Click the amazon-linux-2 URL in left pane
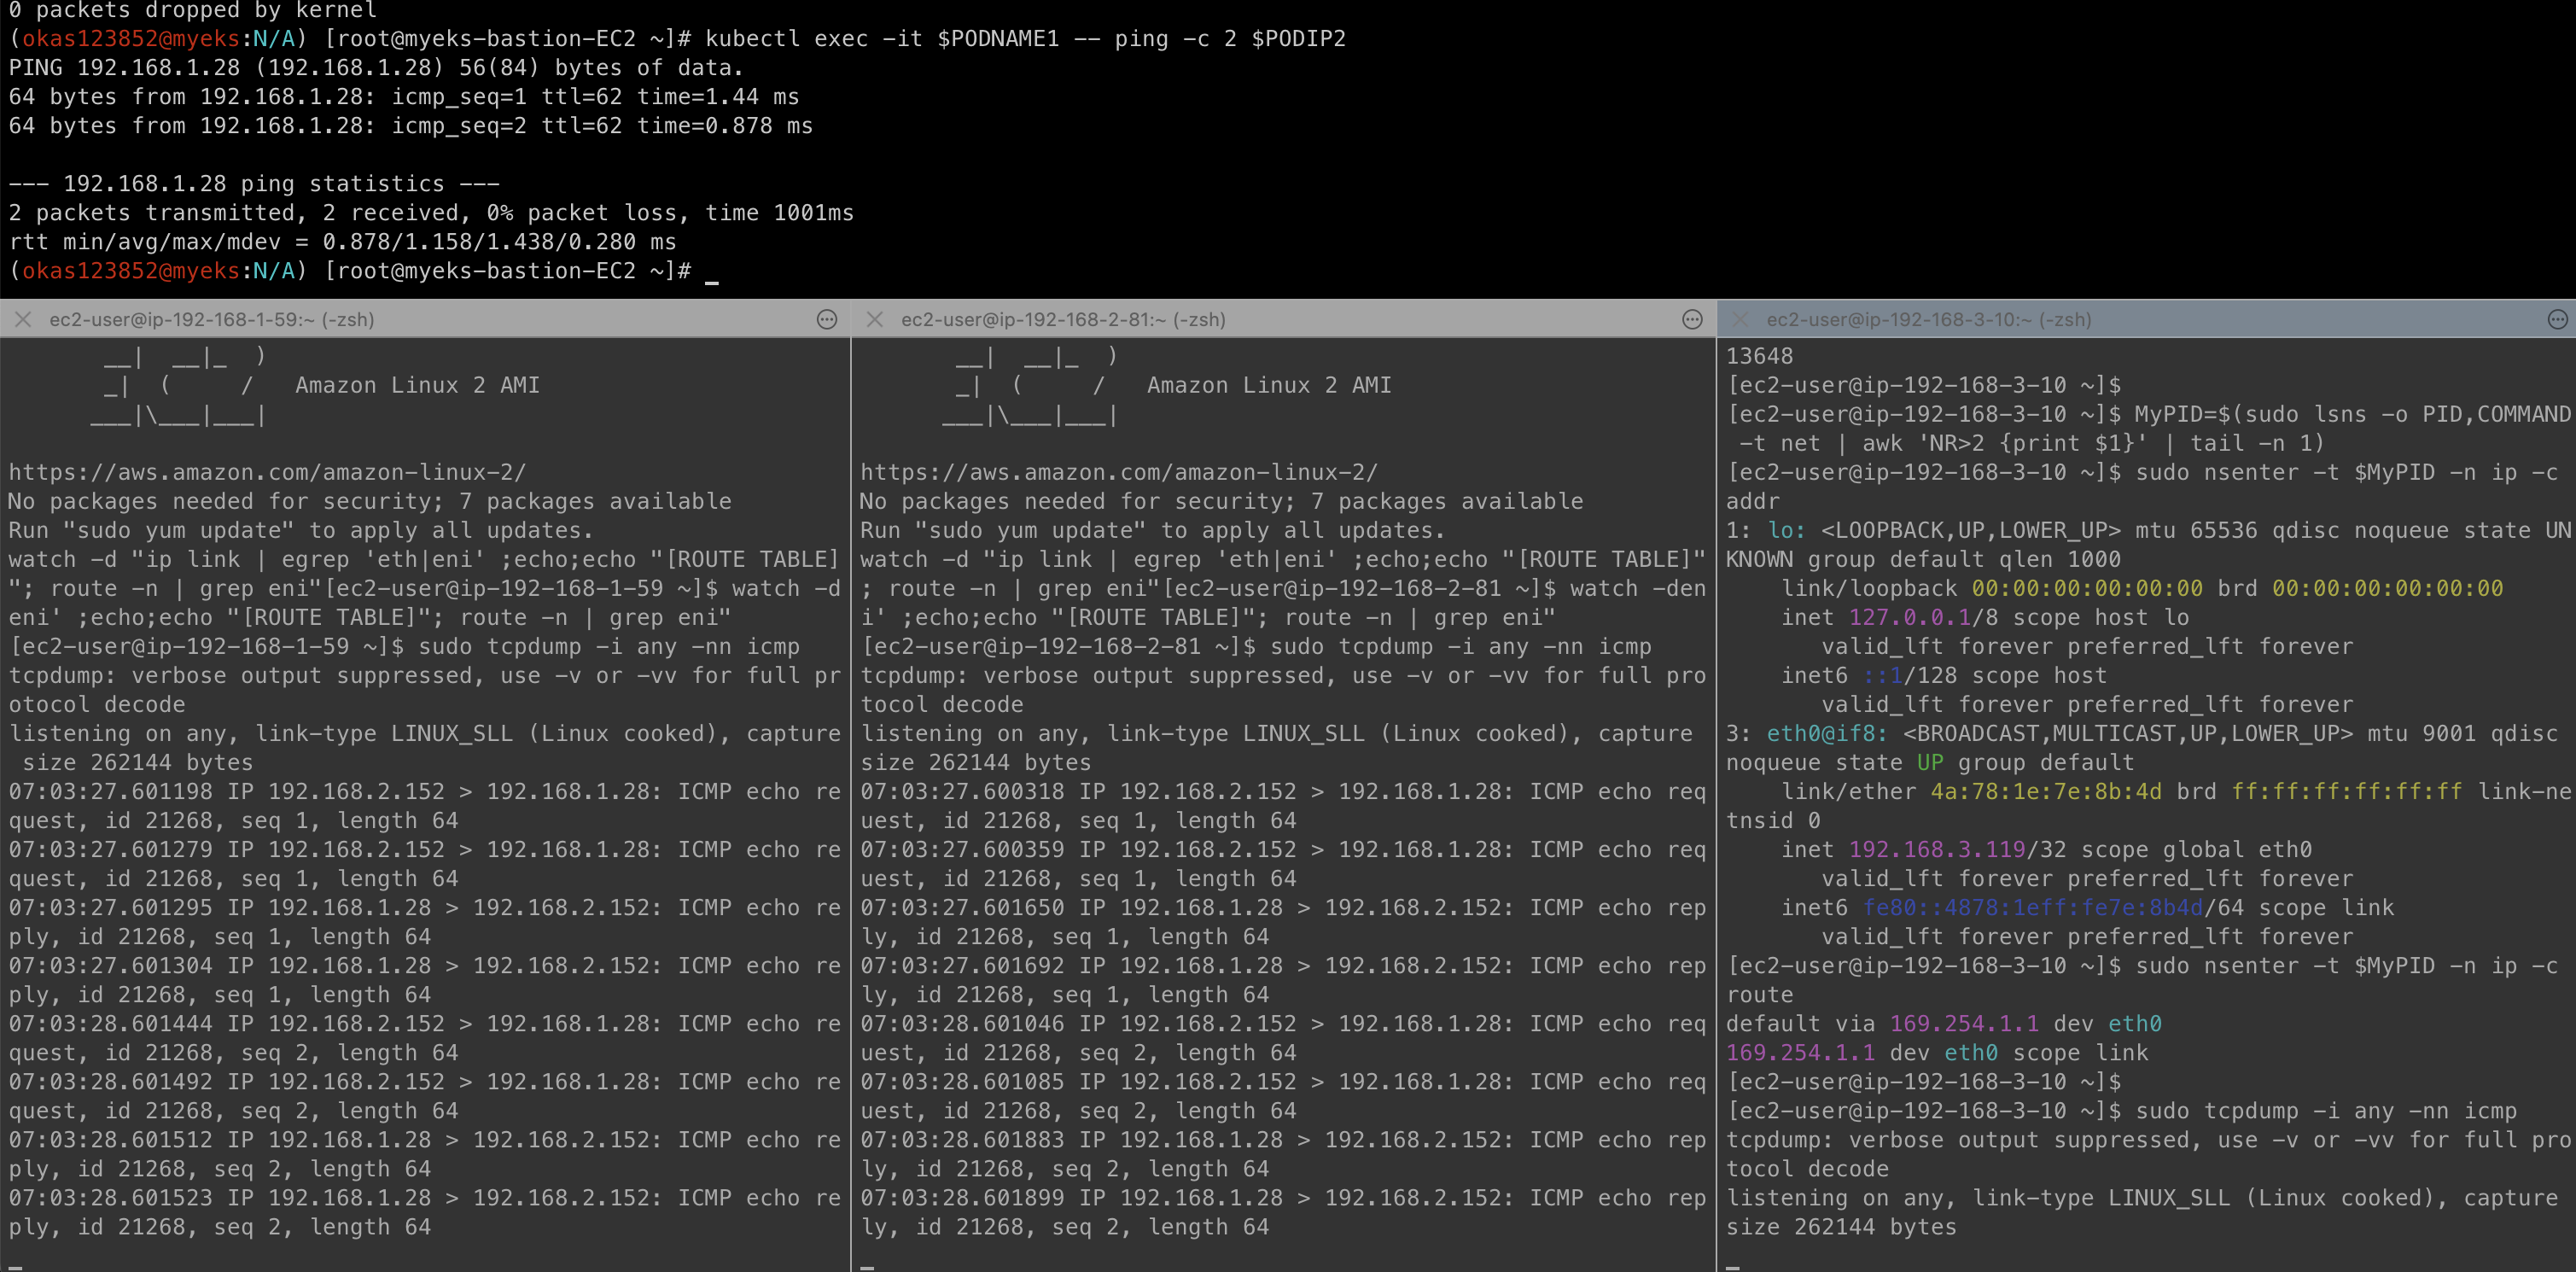Viewport: 2576px width, 1272px height. tap(266, 472)
